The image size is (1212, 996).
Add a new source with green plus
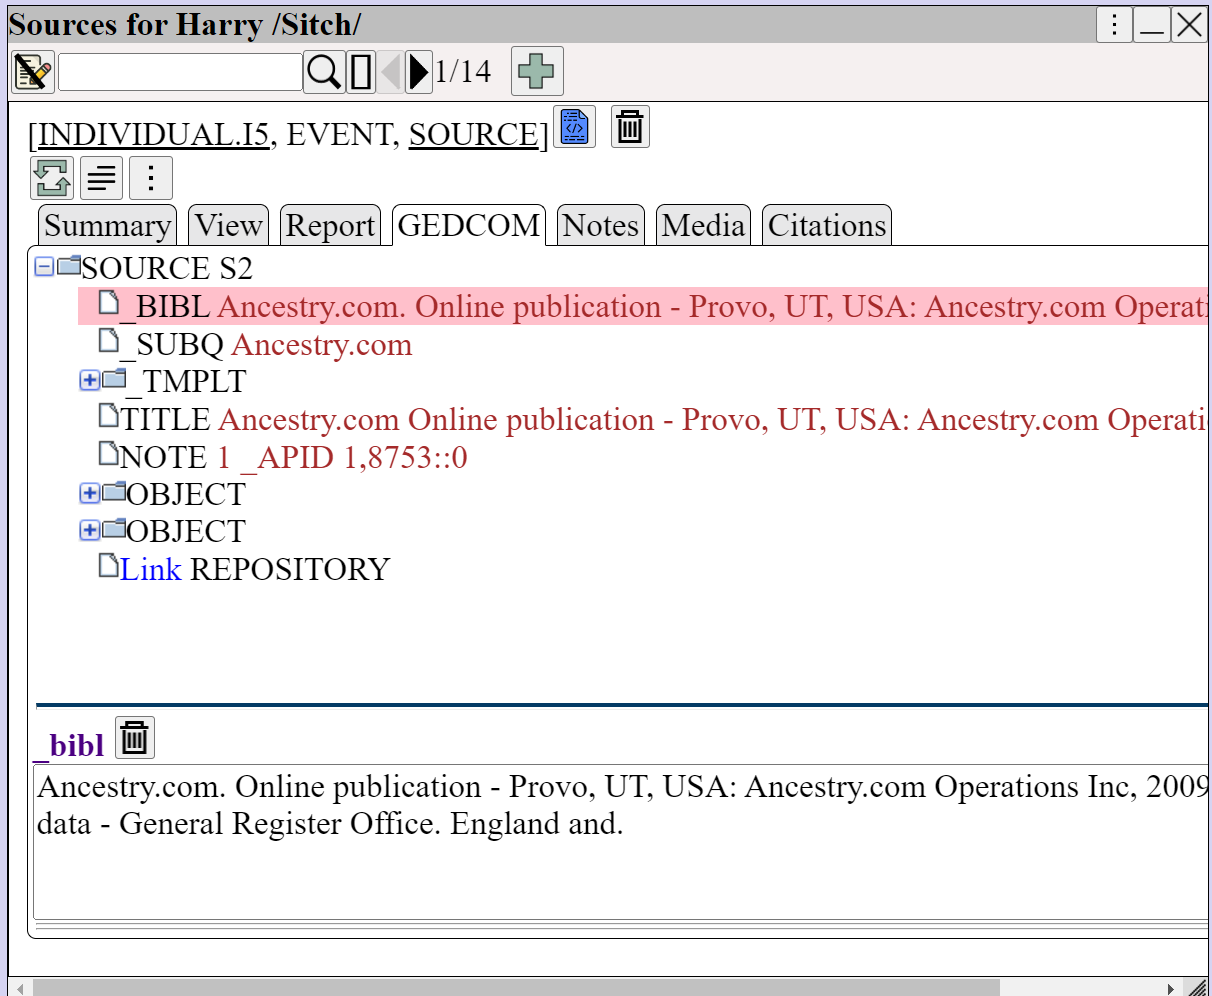(x=537, y=71)
